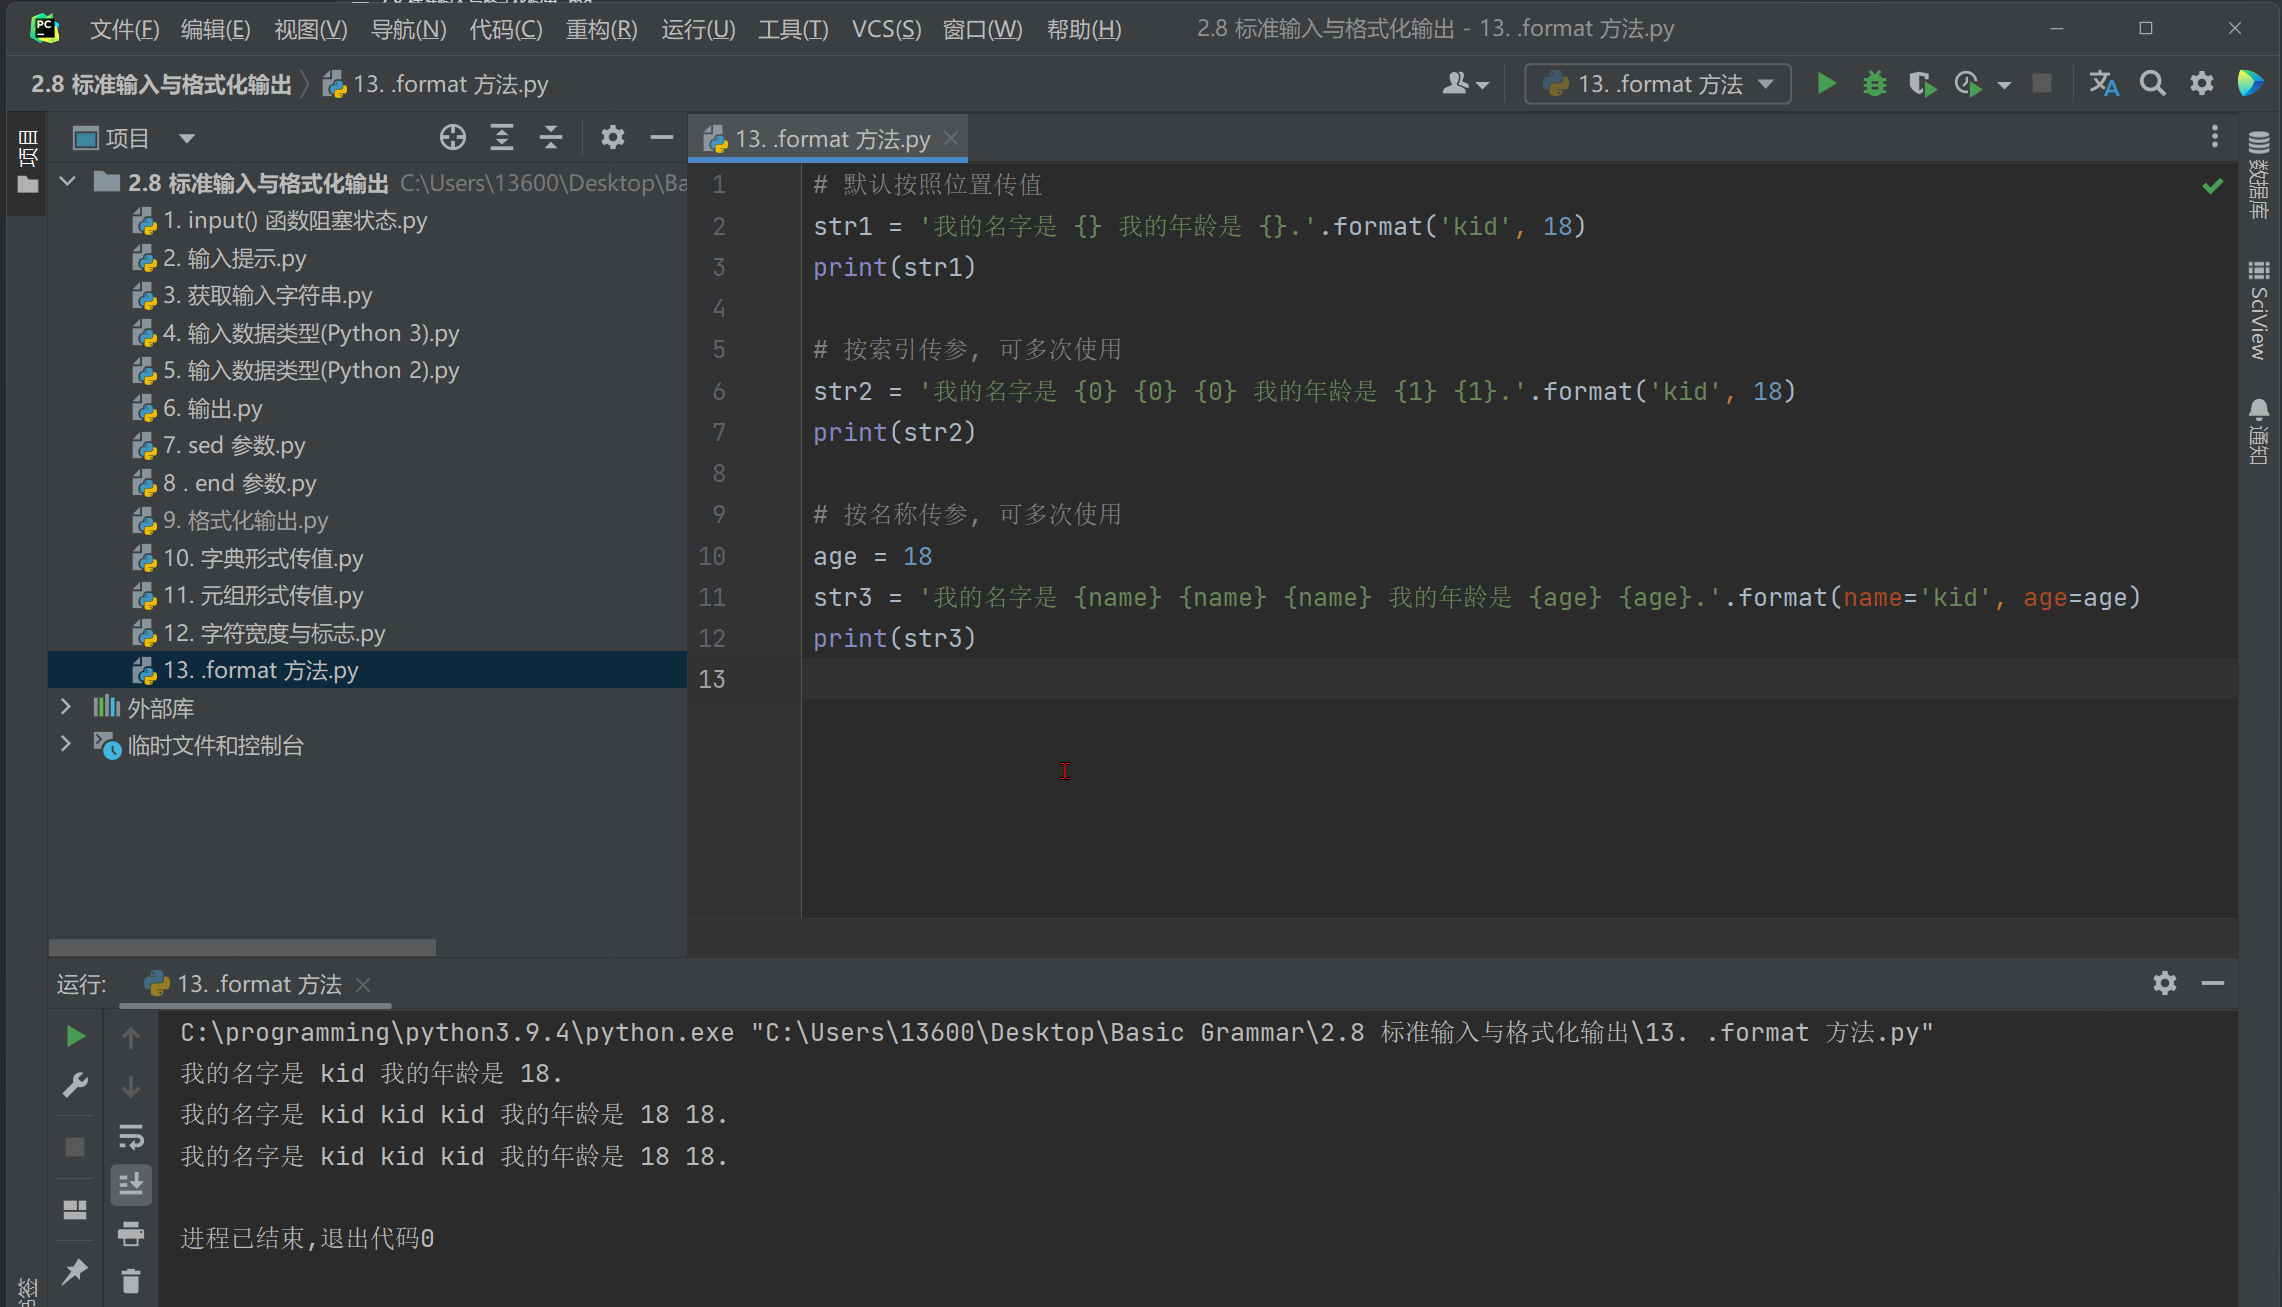Open the 编辑(E) menu
The height and width of the screenshot is (1307, 2282).
click(215, 29)
